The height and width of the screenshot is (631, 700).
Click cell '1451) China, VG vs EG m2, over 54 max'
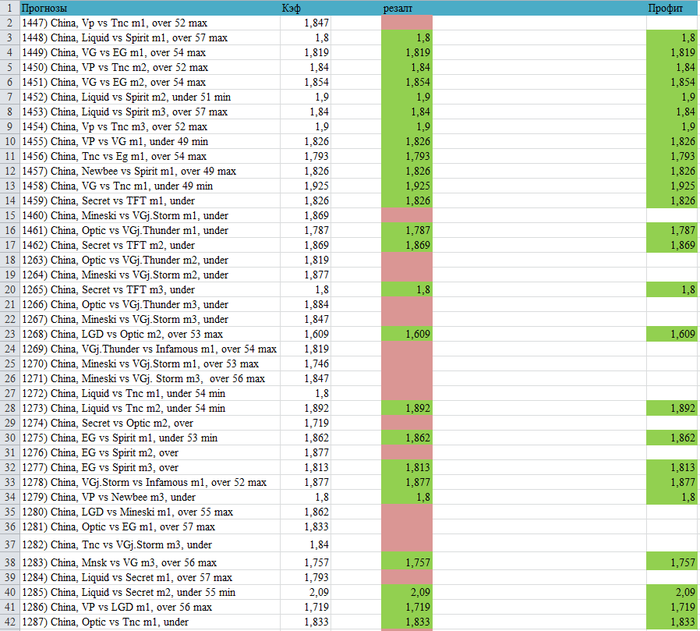(150, 82)
